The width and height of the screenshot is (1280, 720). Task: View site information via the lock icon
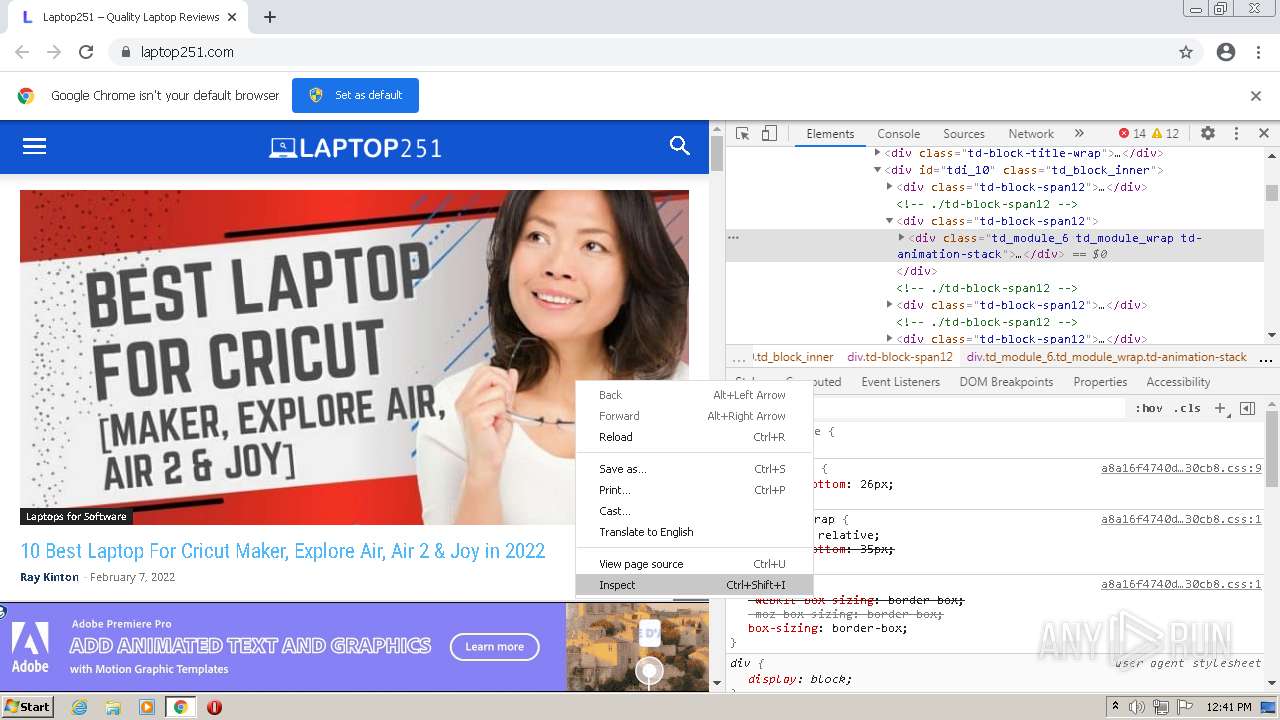(x=125, y=52)
